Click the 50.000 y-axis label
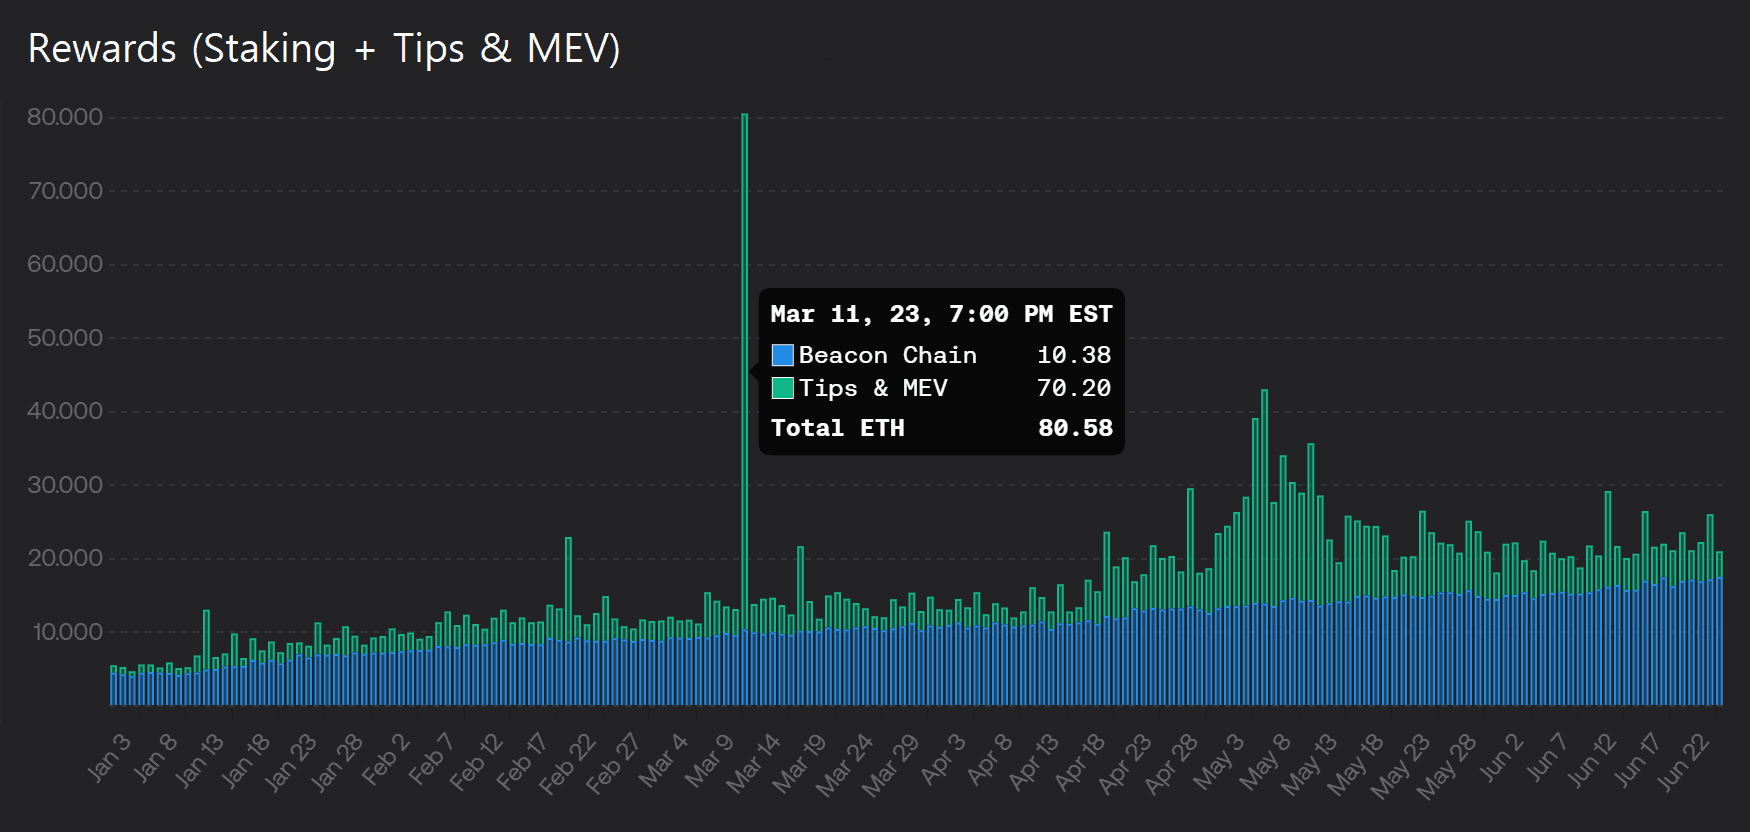1750x832 pixels. click(65, 338)
